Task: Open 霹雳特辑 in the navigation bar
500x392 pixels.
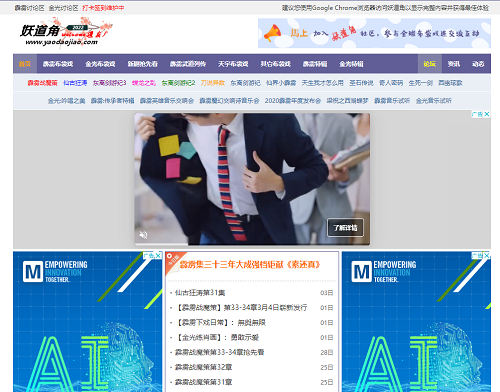Action: [315, 64]
